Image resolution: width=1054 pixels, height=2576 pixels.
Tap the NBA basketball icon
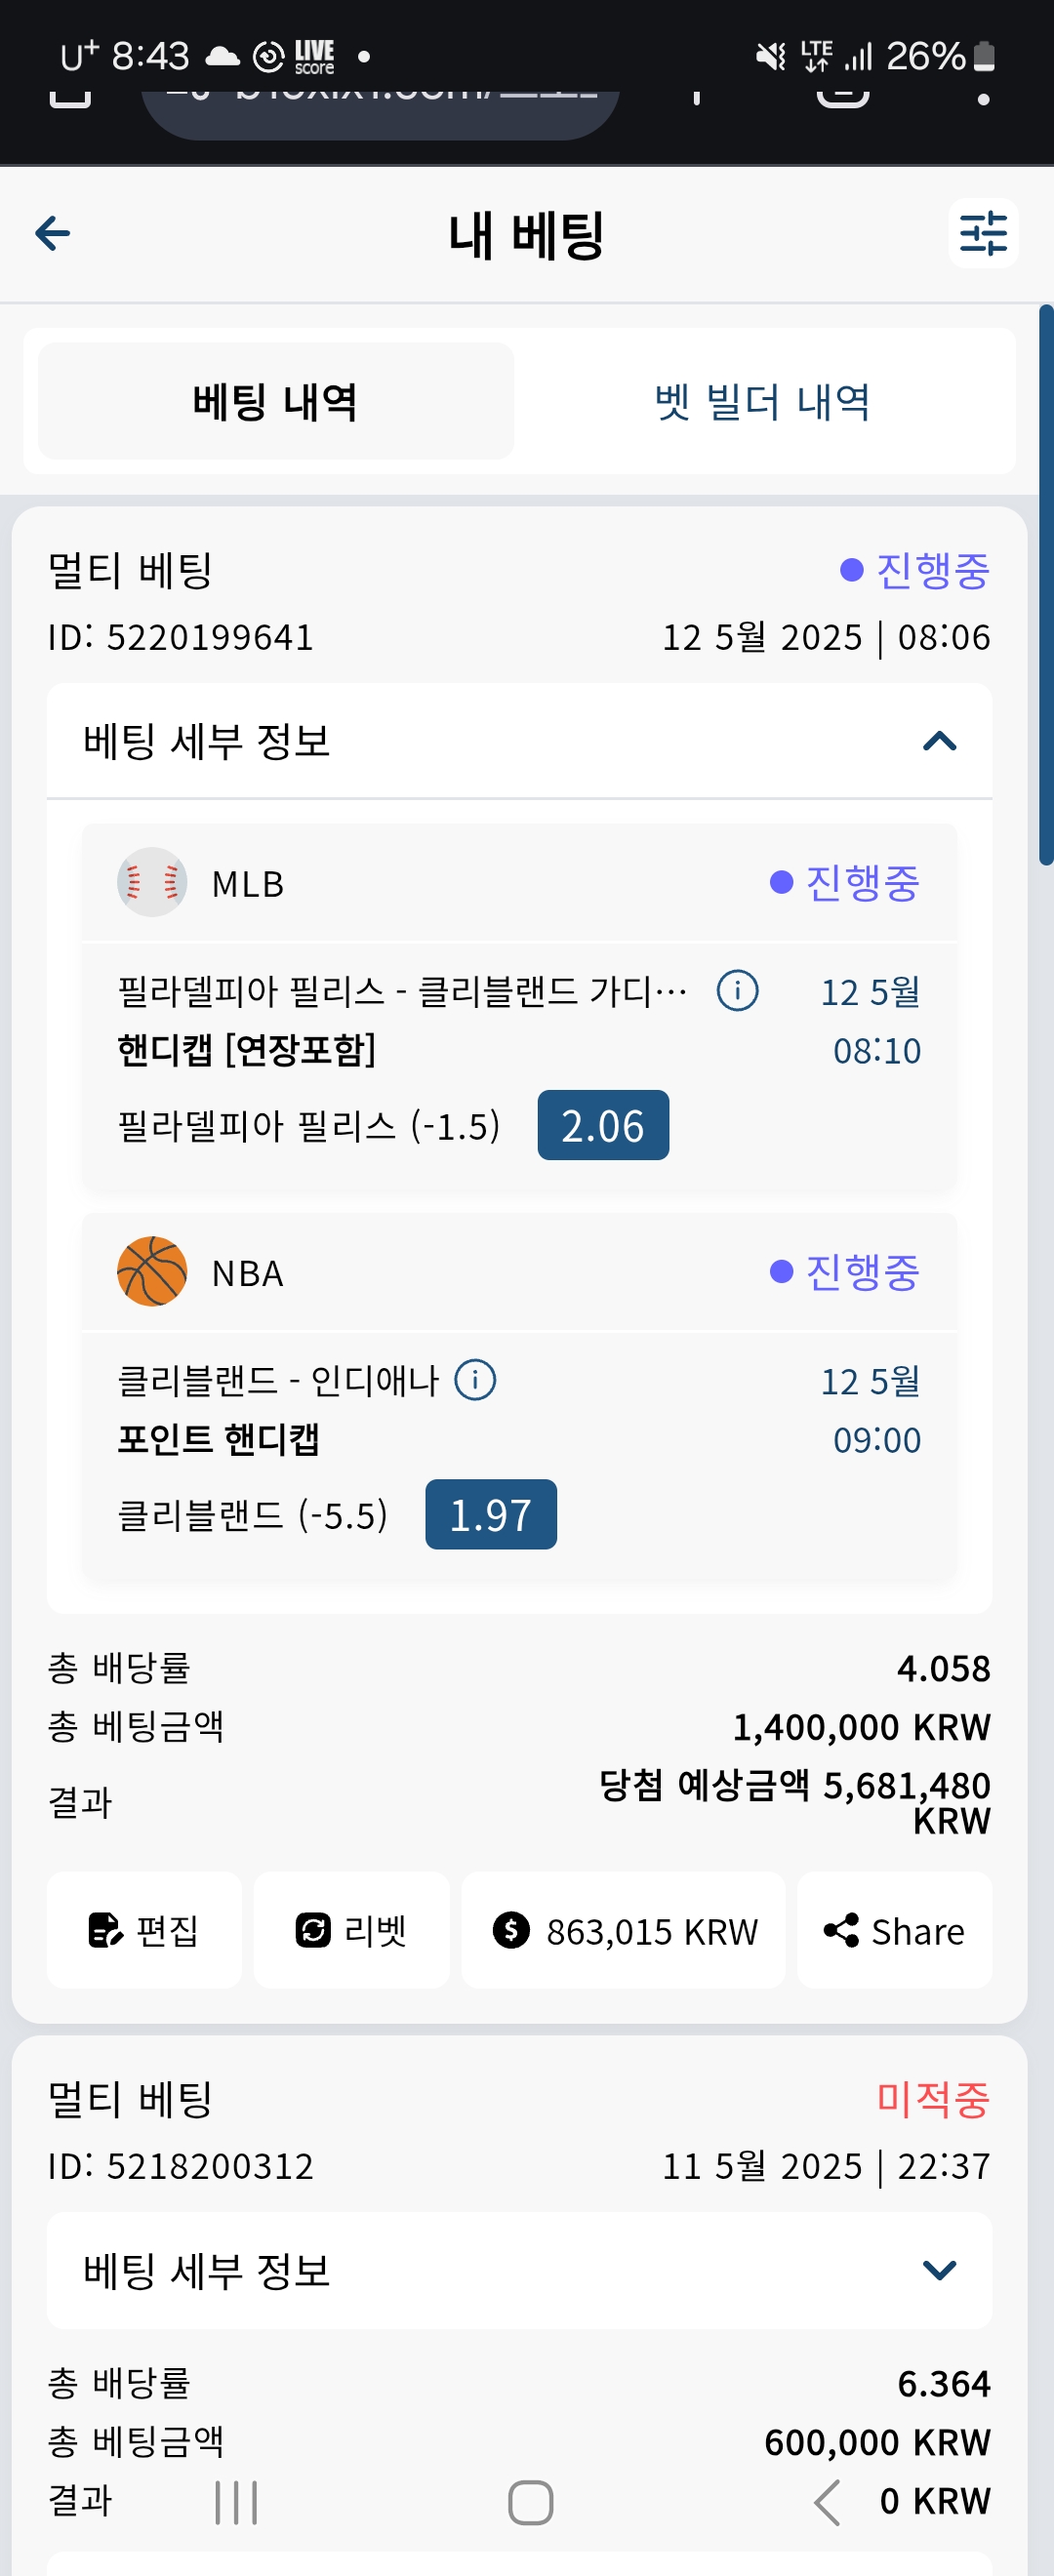pyautogui.click(x=152, y=1272)
